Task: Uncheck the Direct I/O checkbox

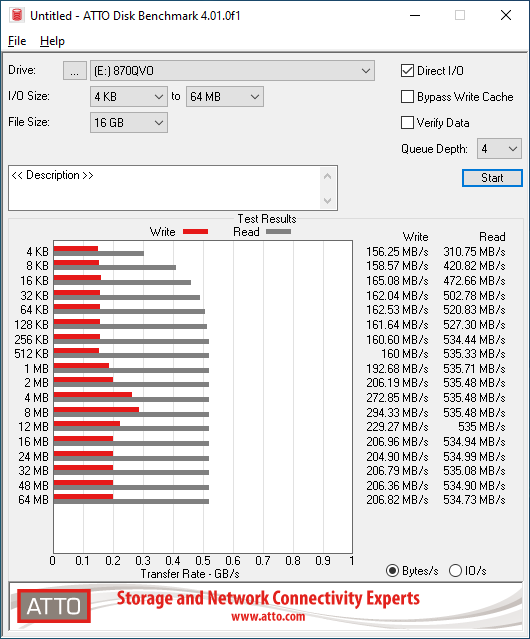Action: pyautogui.click(x=407, y=71)
